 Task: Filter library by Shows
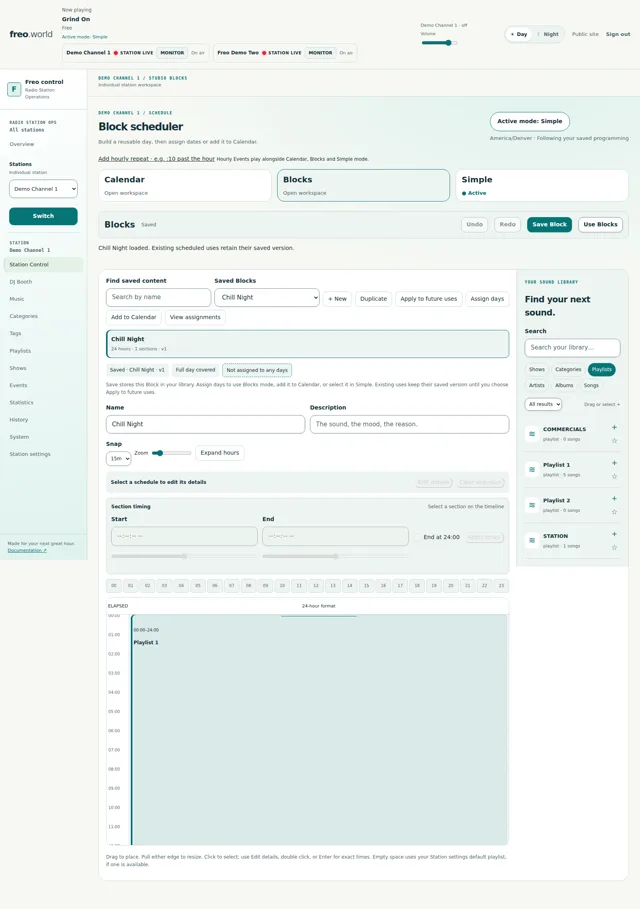[537, 369]
